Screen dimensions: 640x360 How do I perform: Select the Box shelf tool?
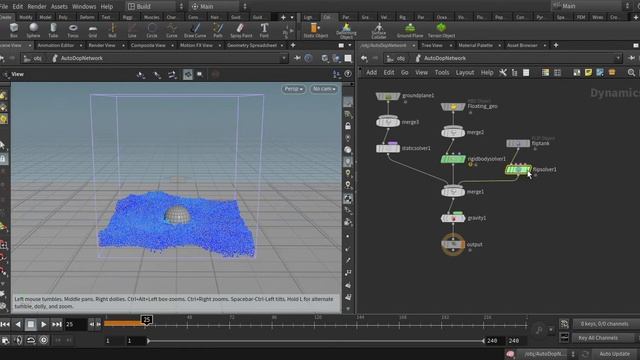(14, 30)
